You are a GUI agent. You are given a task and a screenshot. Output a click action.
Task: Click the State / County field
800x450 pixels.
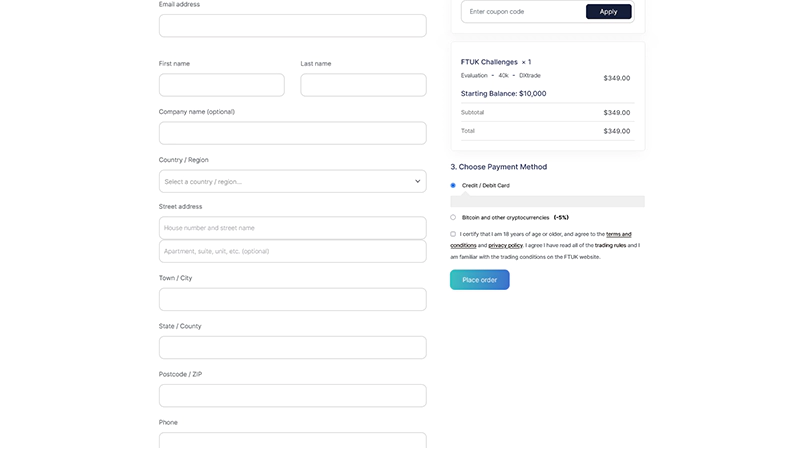coord(292,347)
